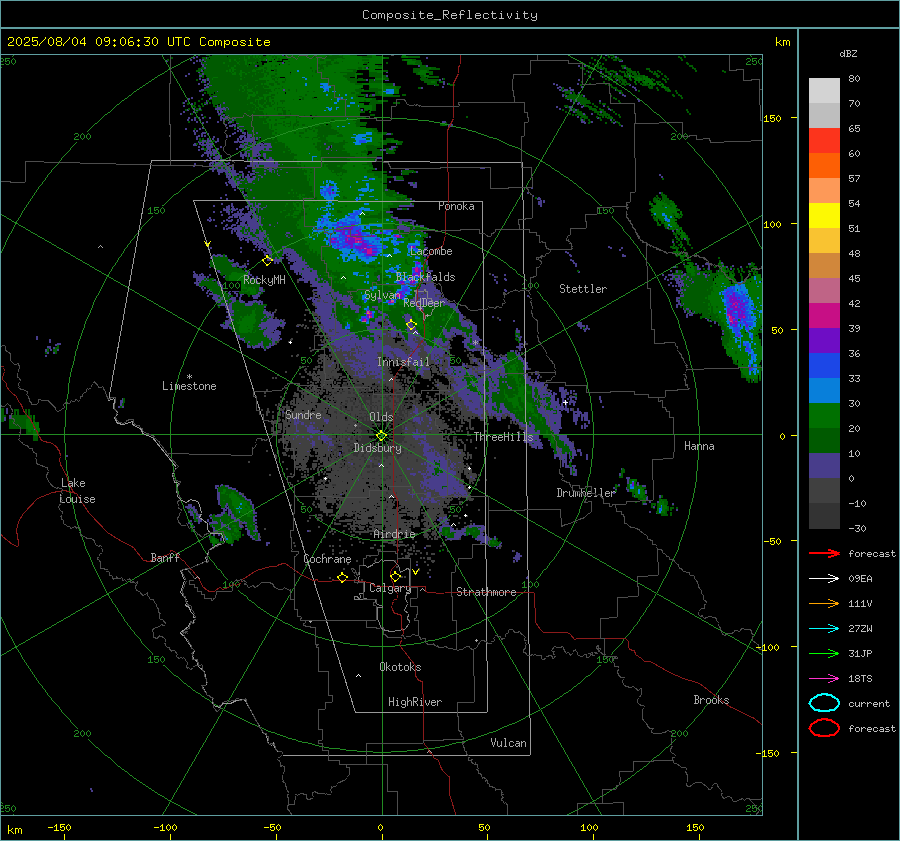
Task: Click the Blackfalds label
Action: (x=425, y=277)
